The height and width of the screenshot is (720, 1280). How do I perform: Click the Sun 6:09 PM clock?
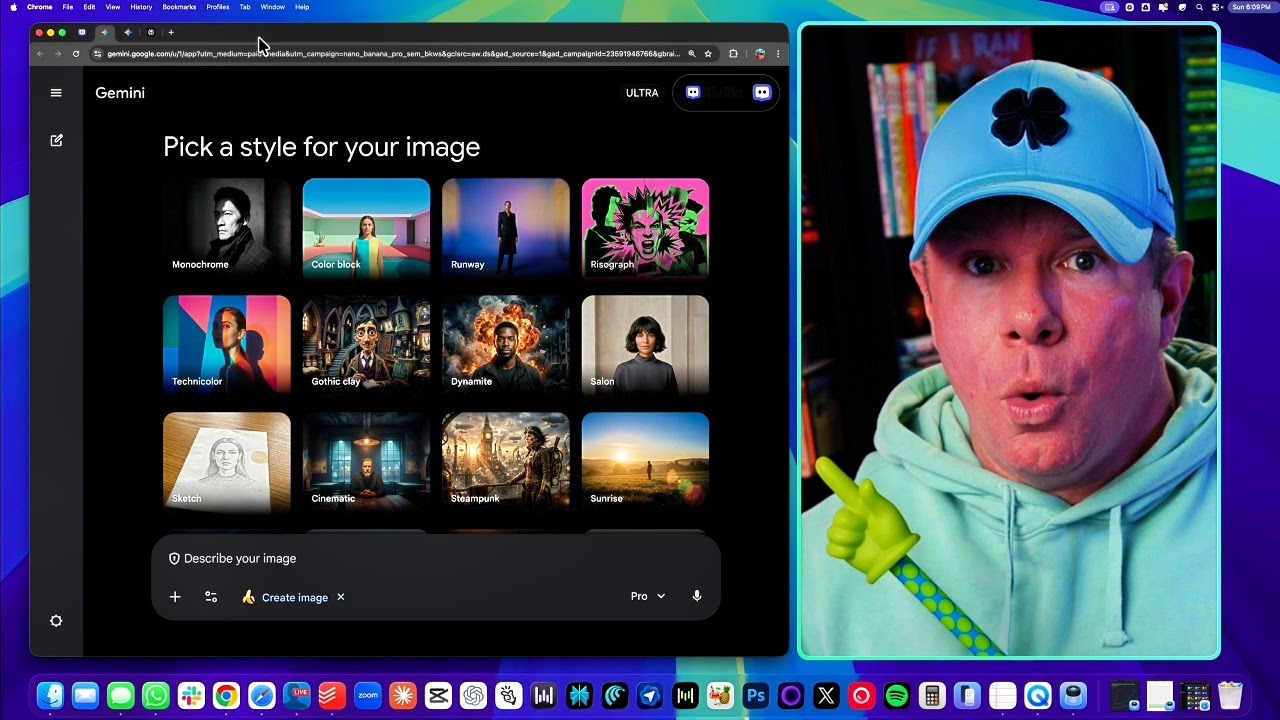pos(1251,7)
